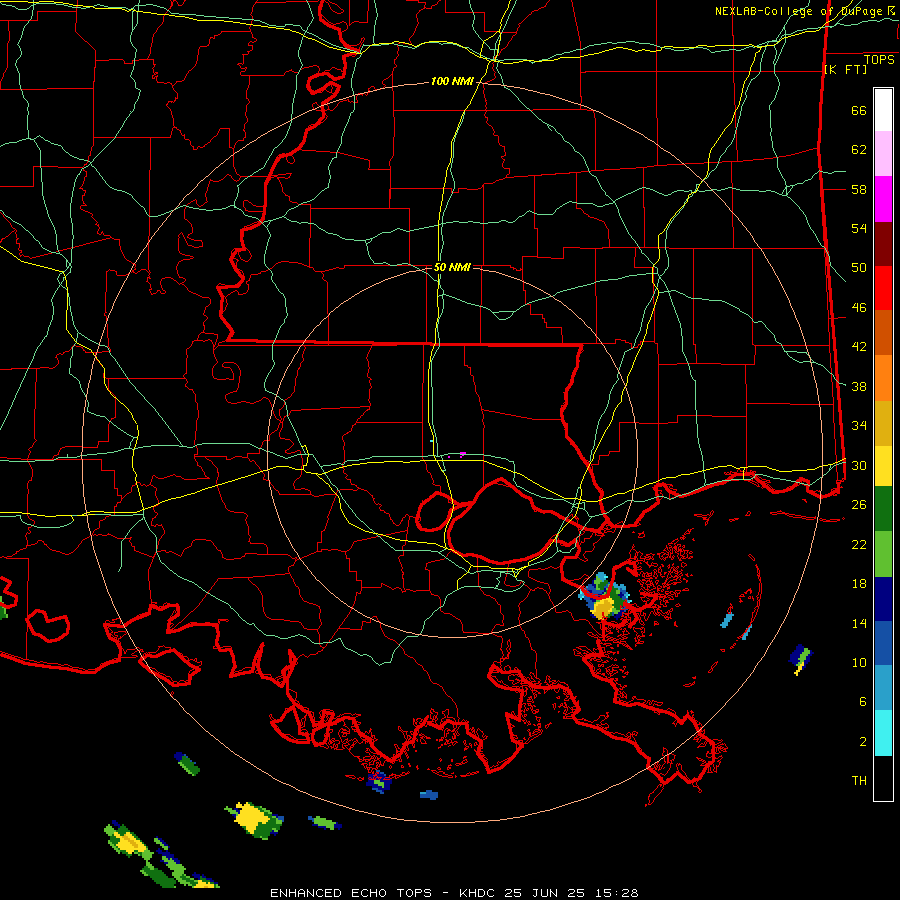Select the "38" scale label

point(859,387)
